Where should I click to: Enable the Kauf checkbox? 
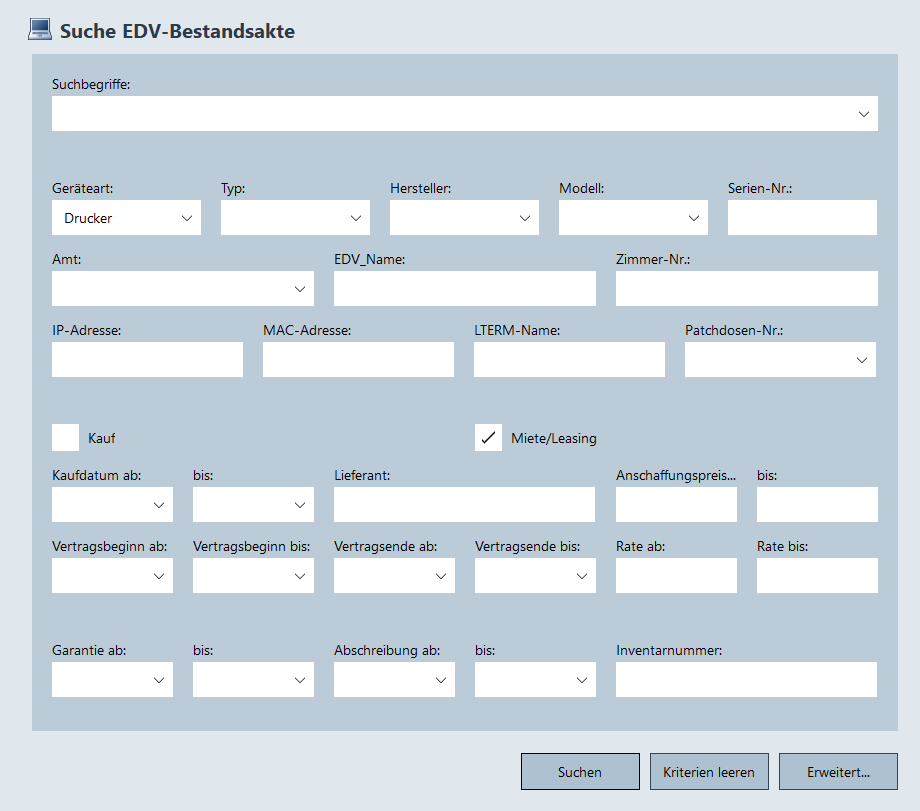pos(66,437)
